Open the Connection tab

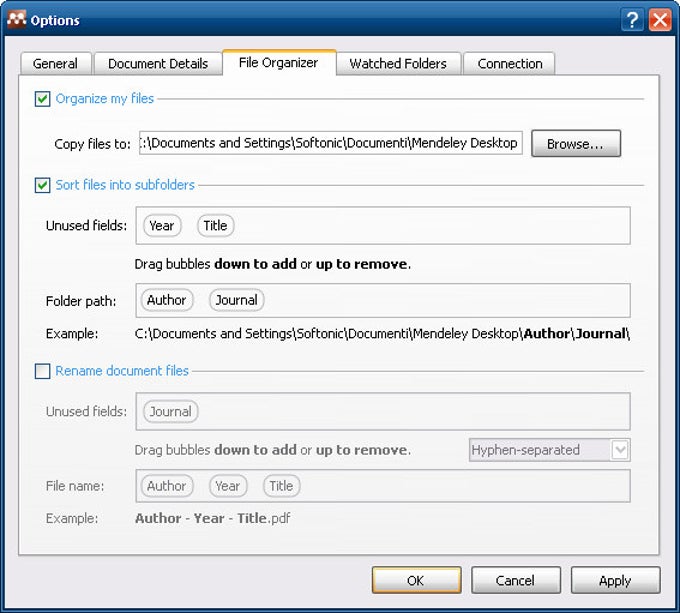click(x=510, y=63)
